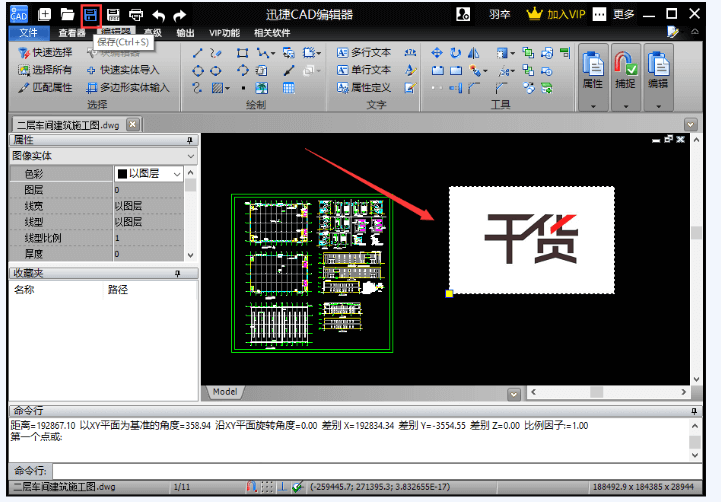Toggle the magnet snap icon in status bar

(252, 486)
